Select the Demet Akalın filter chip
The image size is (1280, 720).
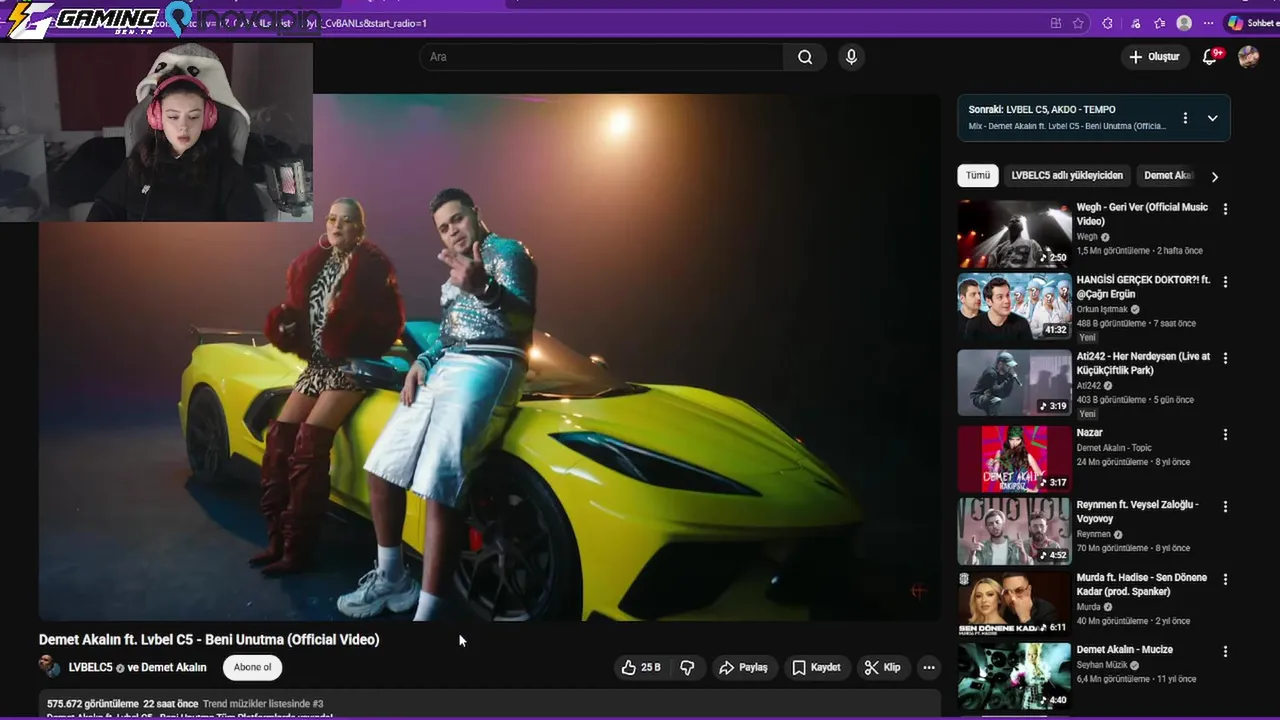(x=1168, y=175)
